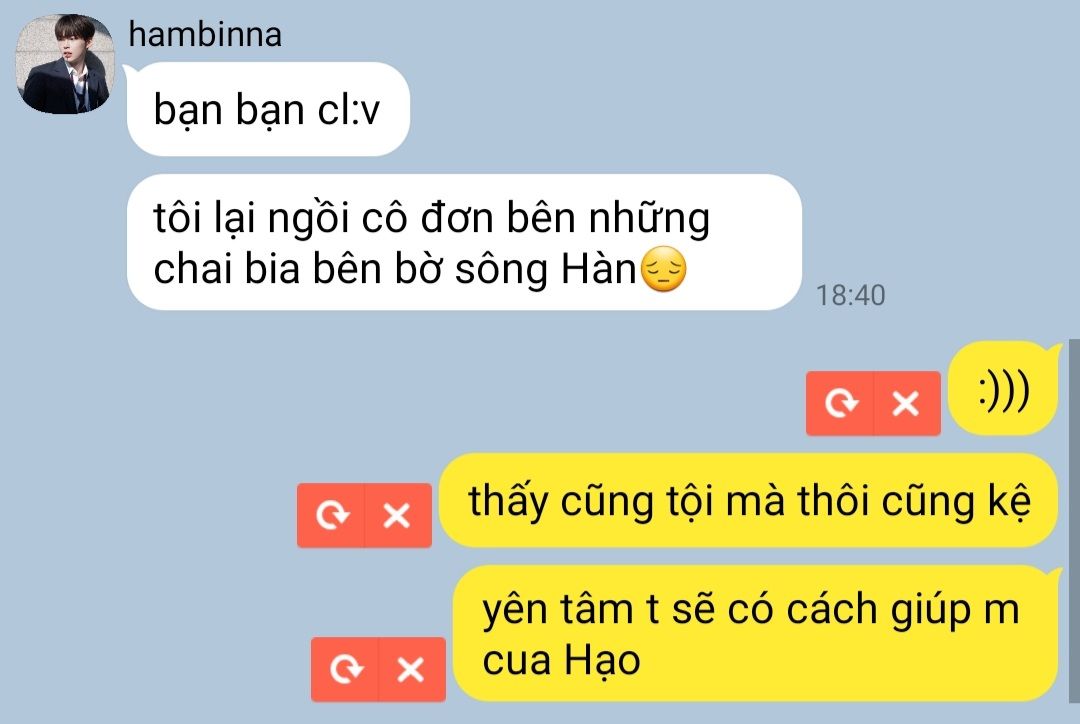Open hambinna's profile picture

point(65,64)
